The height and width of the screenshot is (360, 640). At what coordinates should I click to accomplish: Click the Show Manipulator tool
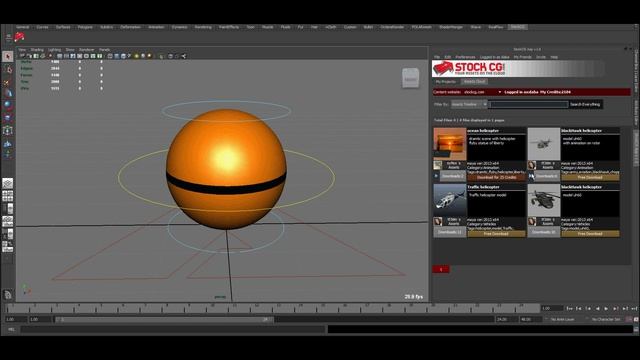[x=8, y=154]
